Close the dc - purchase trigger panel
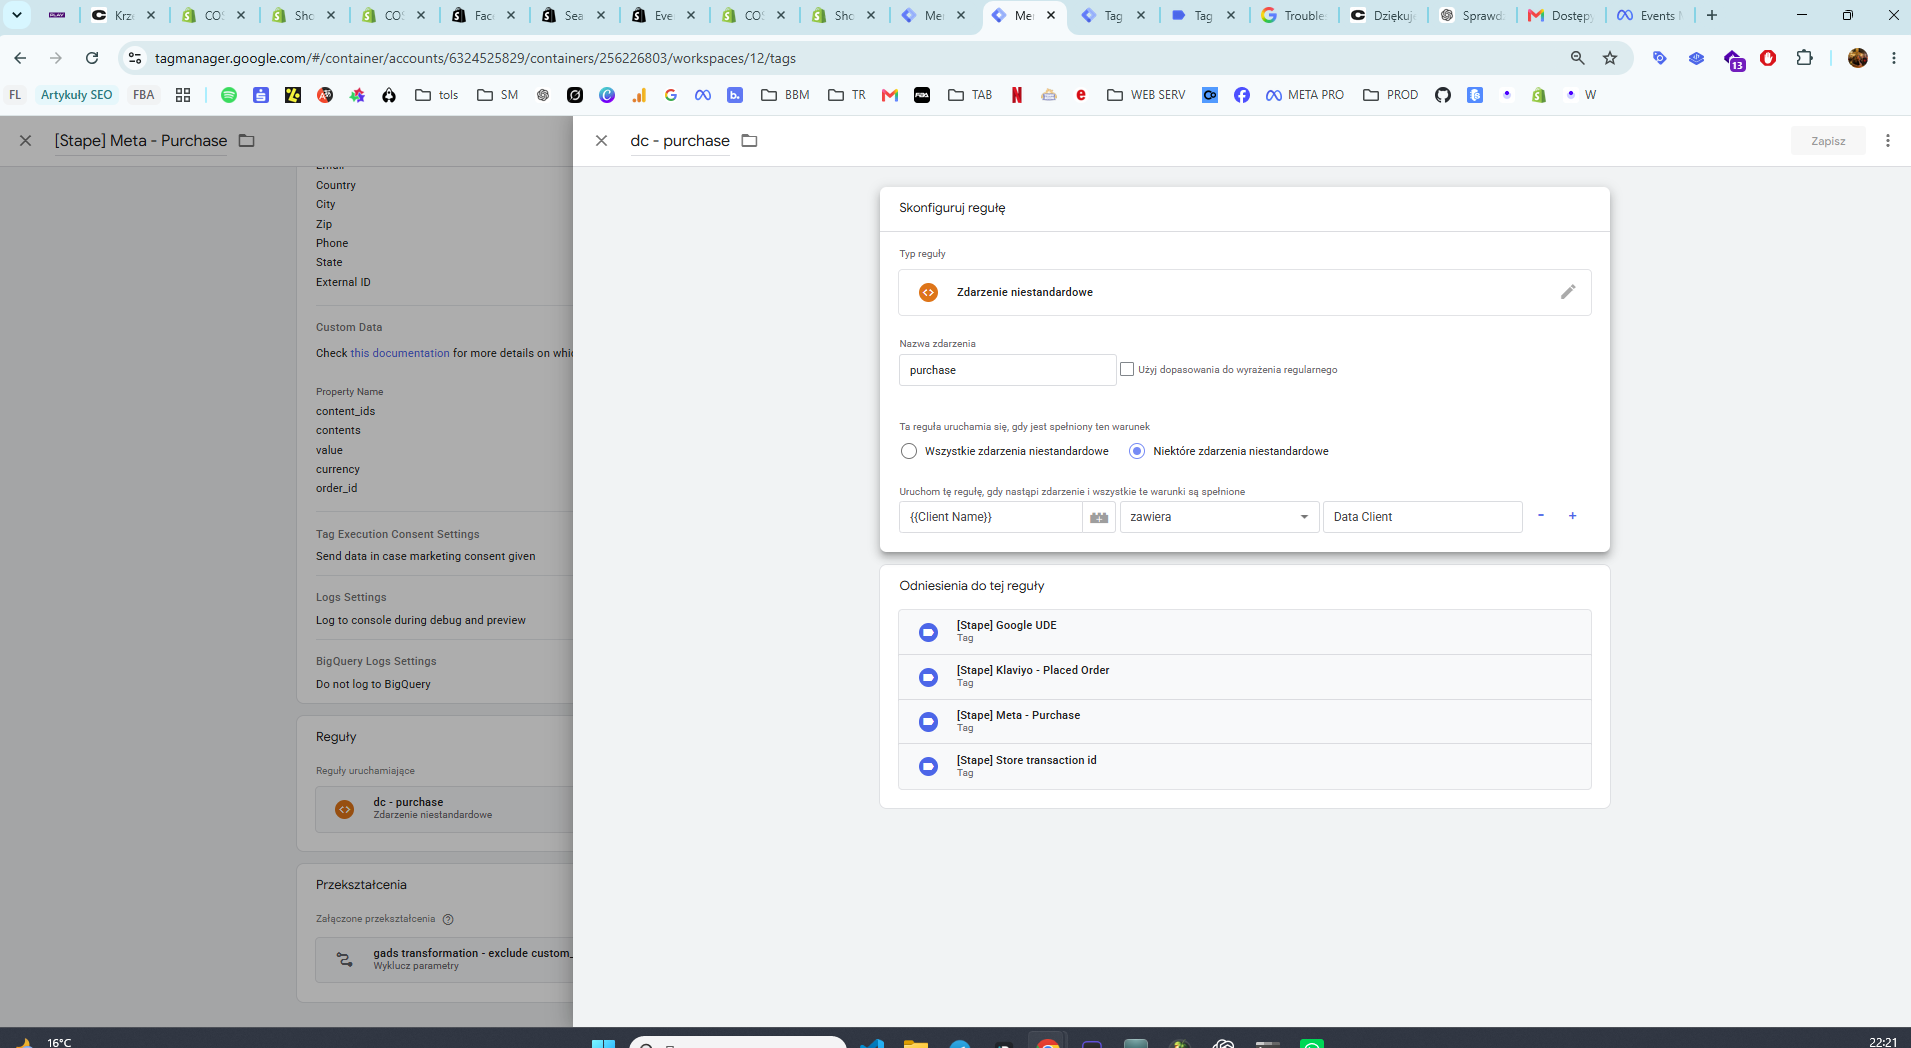Screen dimensions: 1911x1048 (601, 141)
